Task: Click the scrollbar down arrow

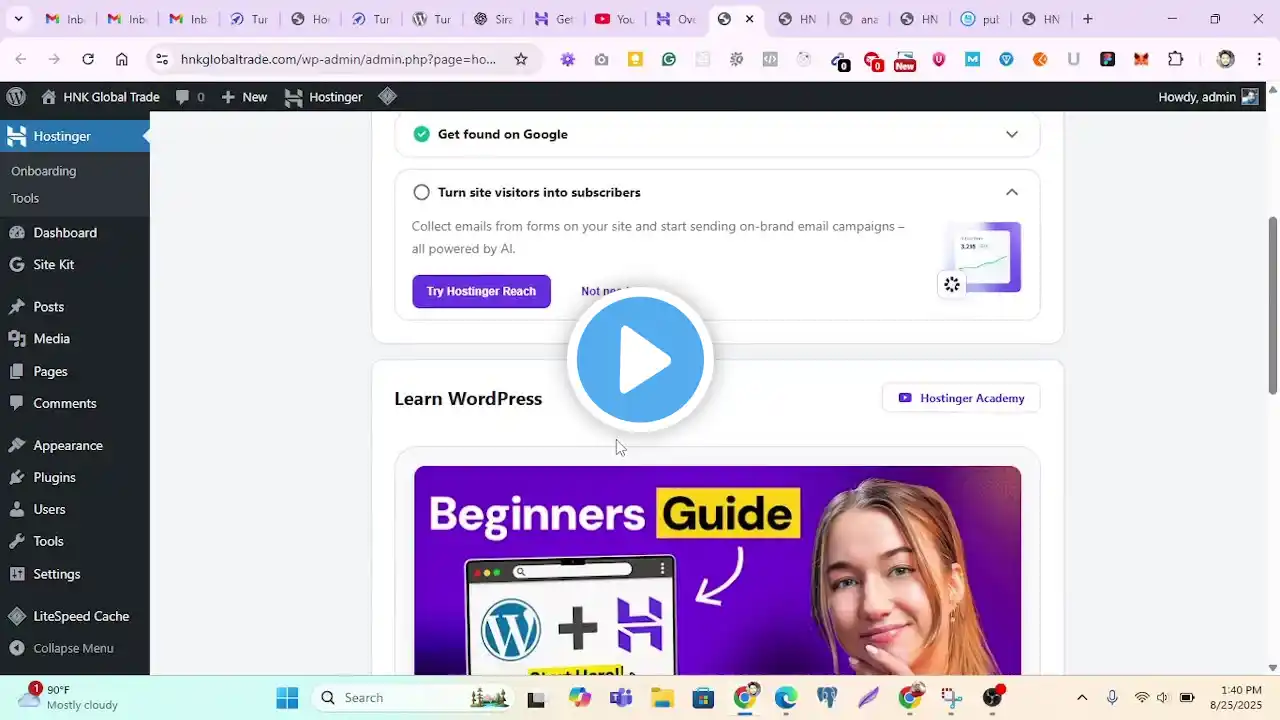Action: 1273,667
